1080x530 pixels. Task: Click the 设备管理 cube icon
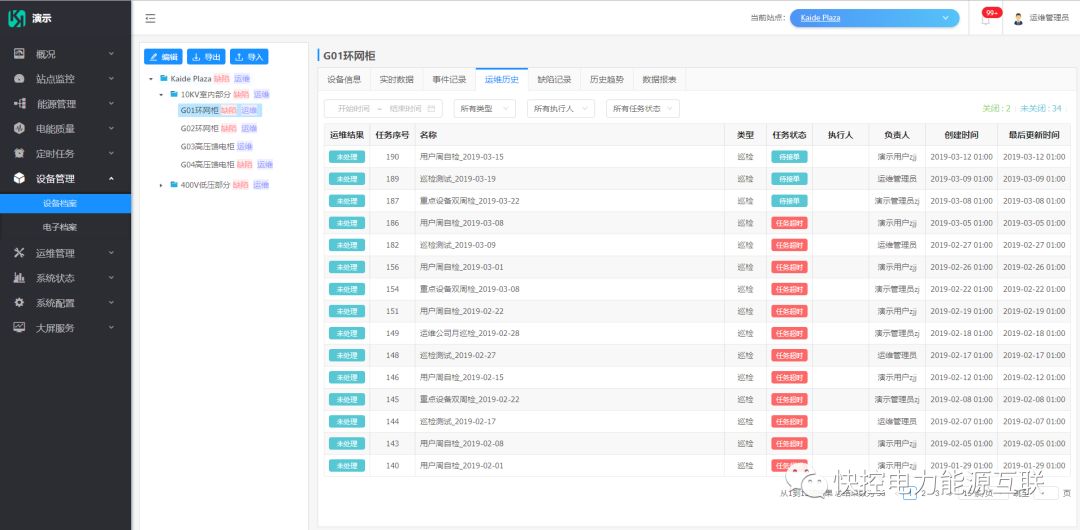click(19, 179)
